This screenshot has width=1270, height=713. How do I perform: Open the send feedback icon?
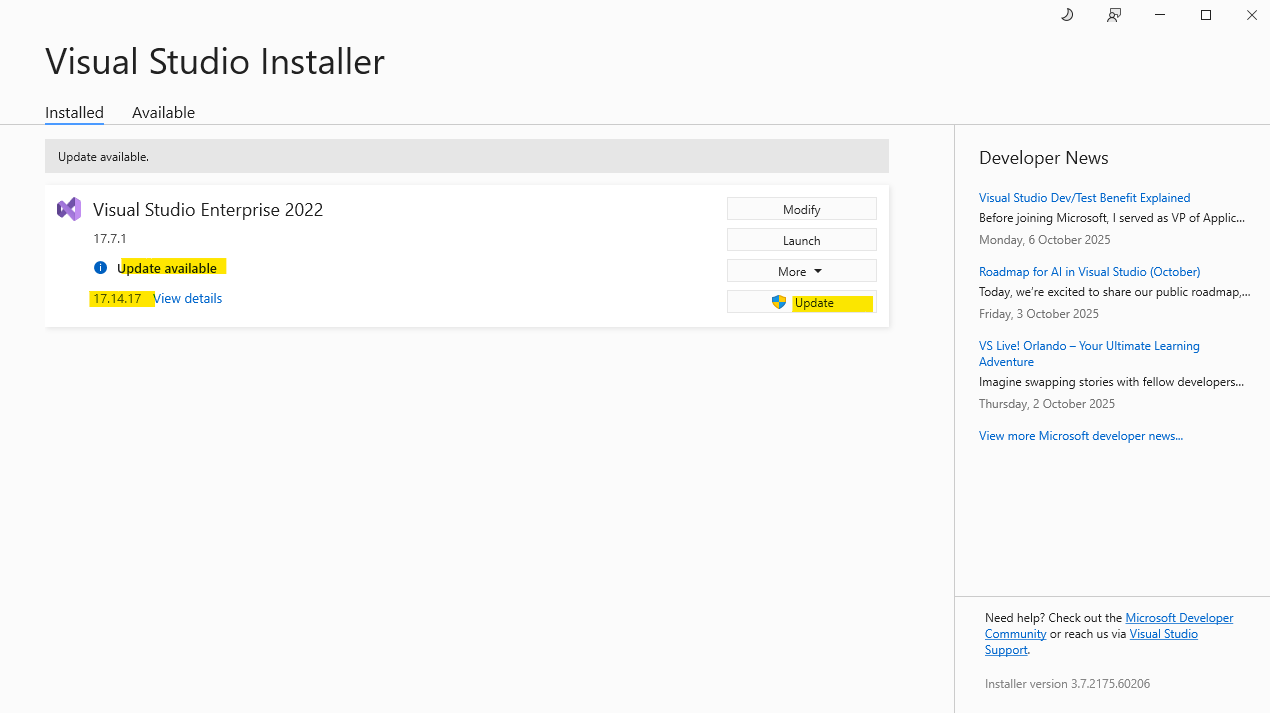(1114, 15)
